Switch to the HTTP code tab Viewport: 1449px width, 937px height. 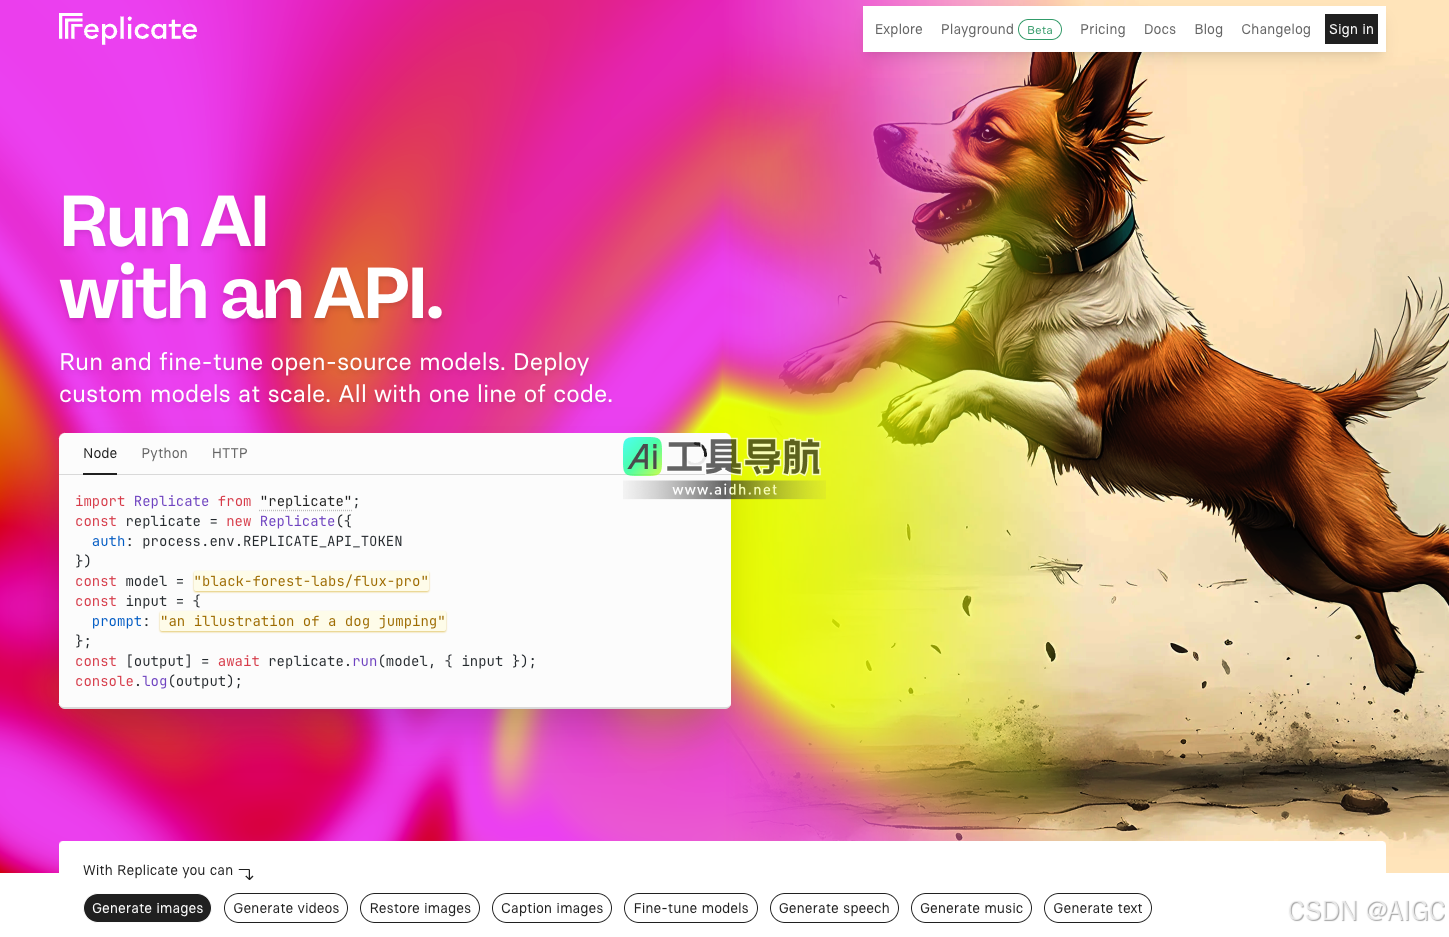point(229,454)
